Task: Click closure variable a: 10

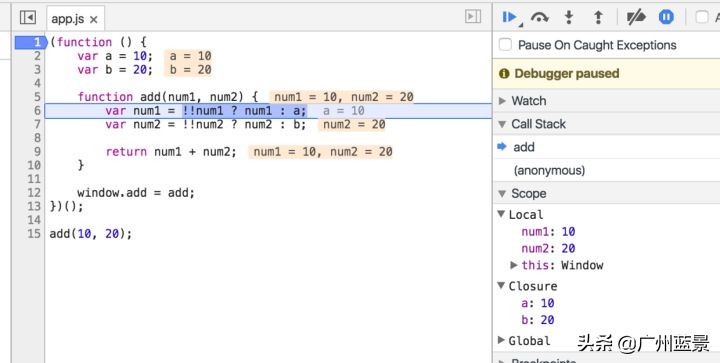Action: pyautogui.click(x=537, y=303)
